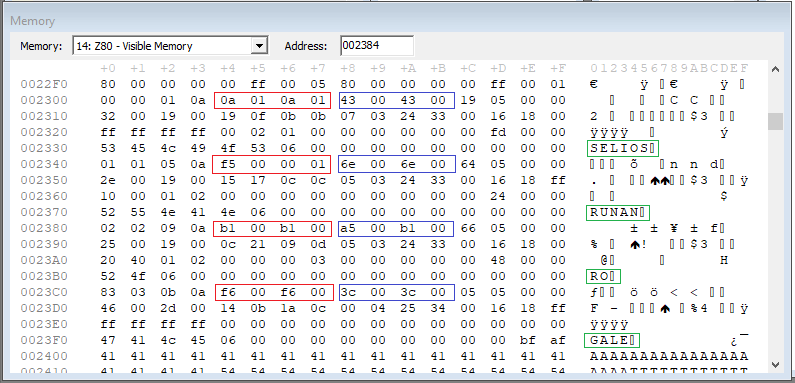Click byte bf in row 0023F0

coord(528,340)
